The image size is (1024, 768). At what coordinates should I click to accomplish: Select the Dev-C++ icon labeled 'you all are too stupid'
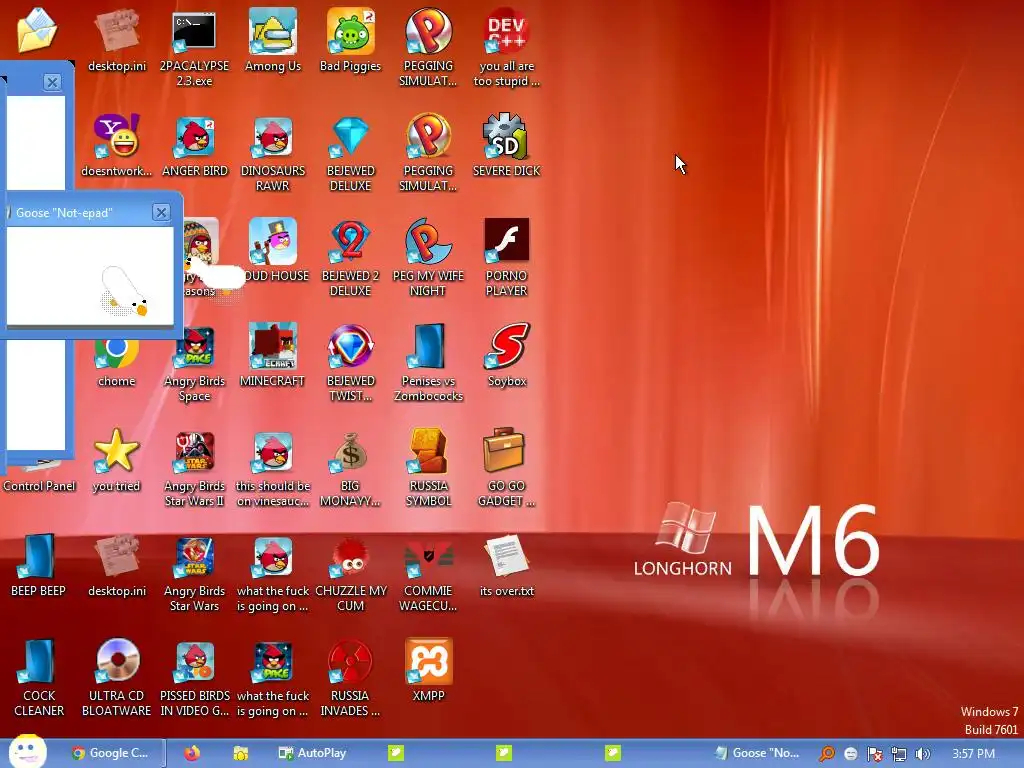coord(506,33)
